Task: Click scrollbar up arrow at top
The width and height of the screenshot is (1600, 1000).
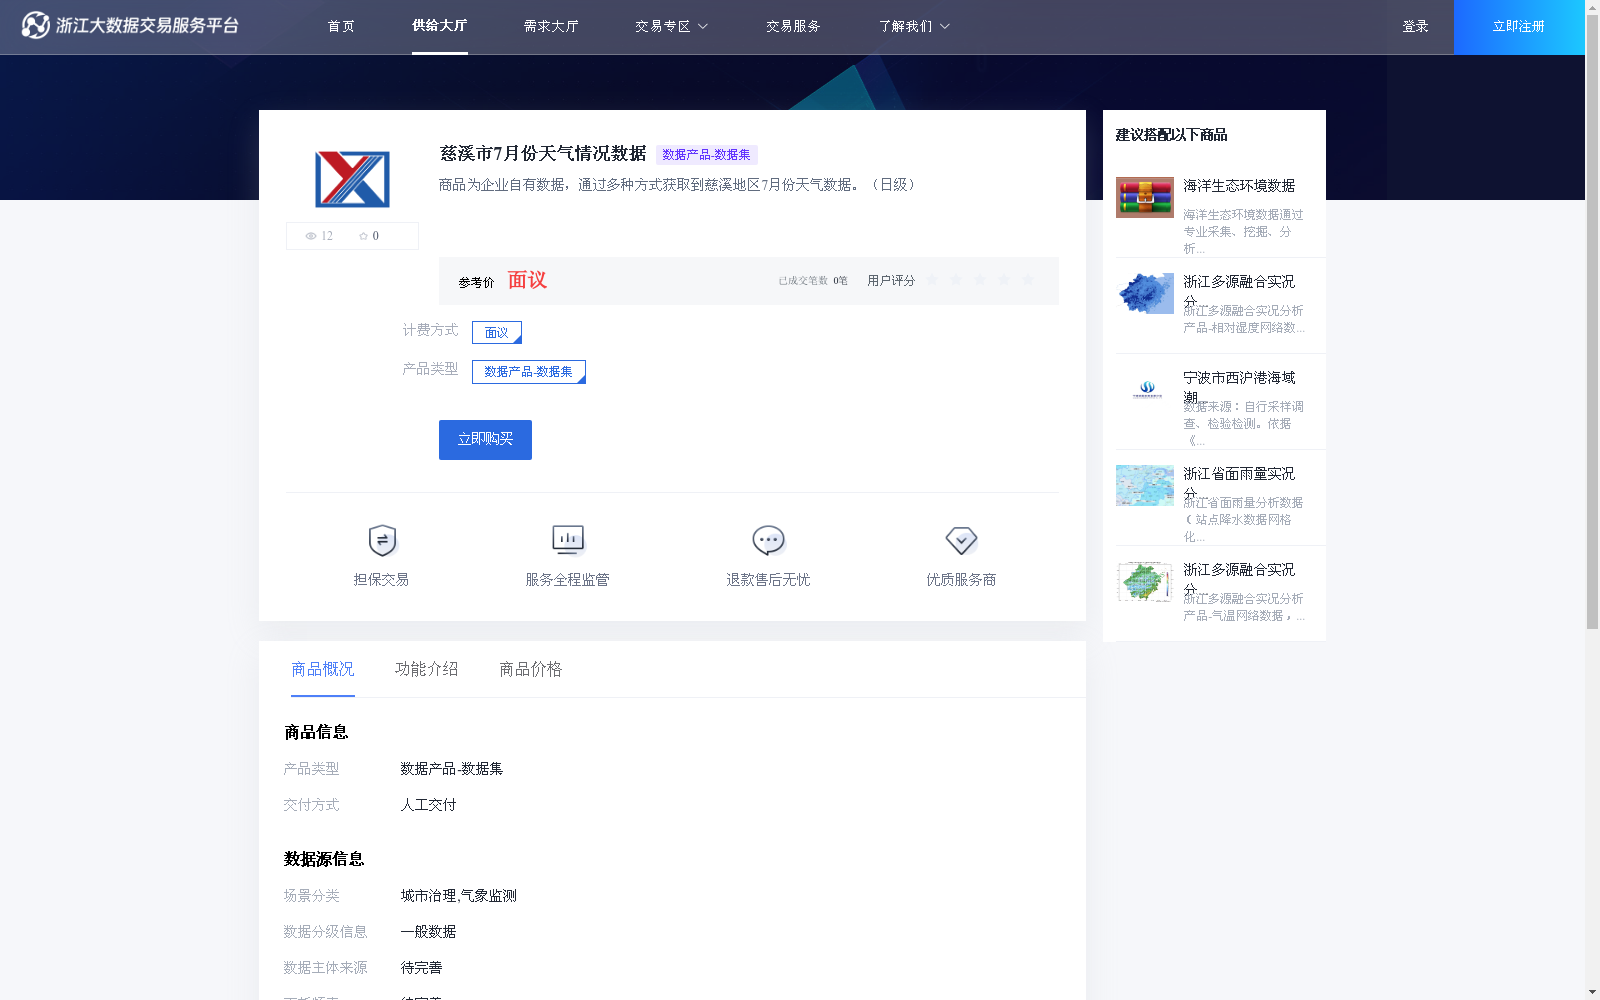Action: [1592, 6]
